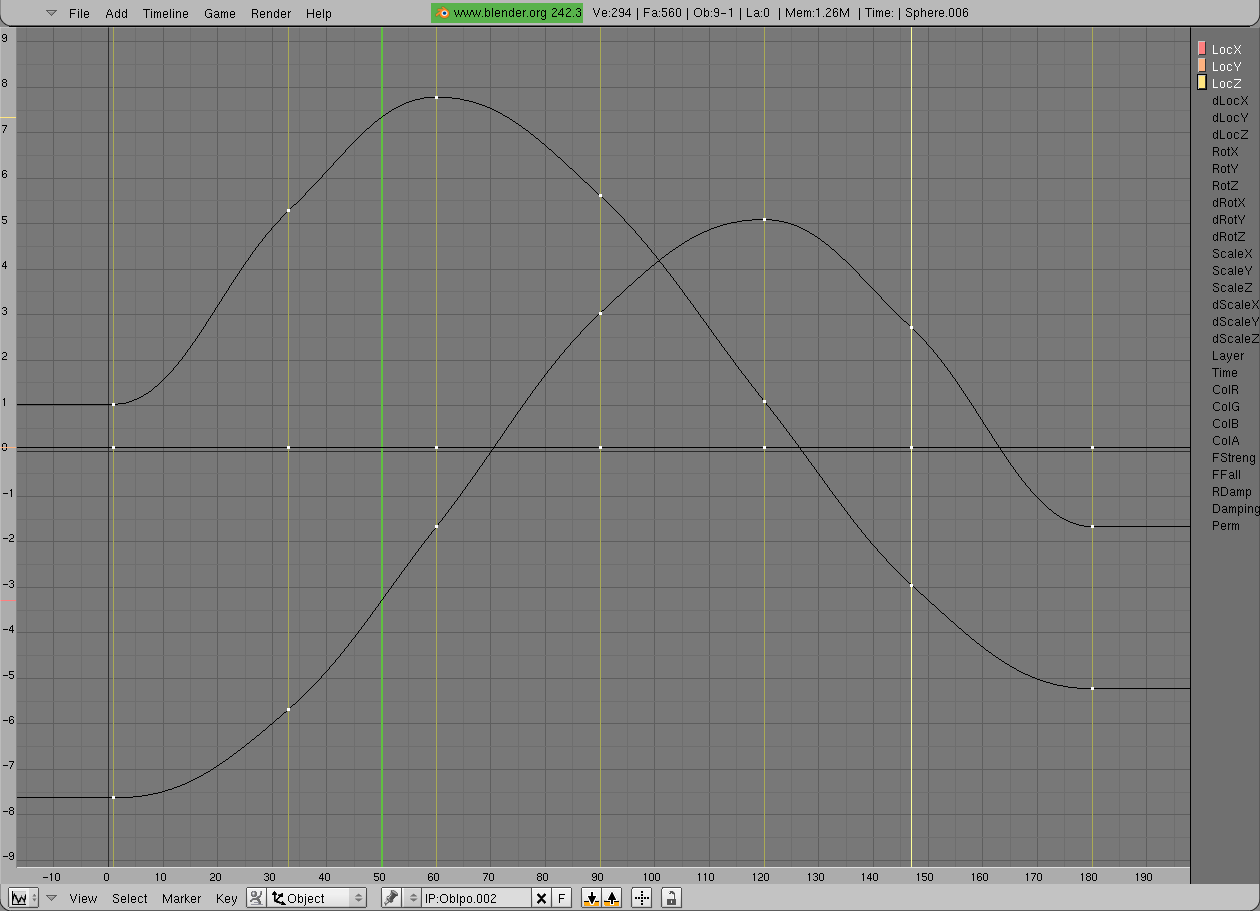Copy curves to buffer with down-arrow icon
Image resolution: width=1260 pixels, height=911 pixels.
(592, 898)
